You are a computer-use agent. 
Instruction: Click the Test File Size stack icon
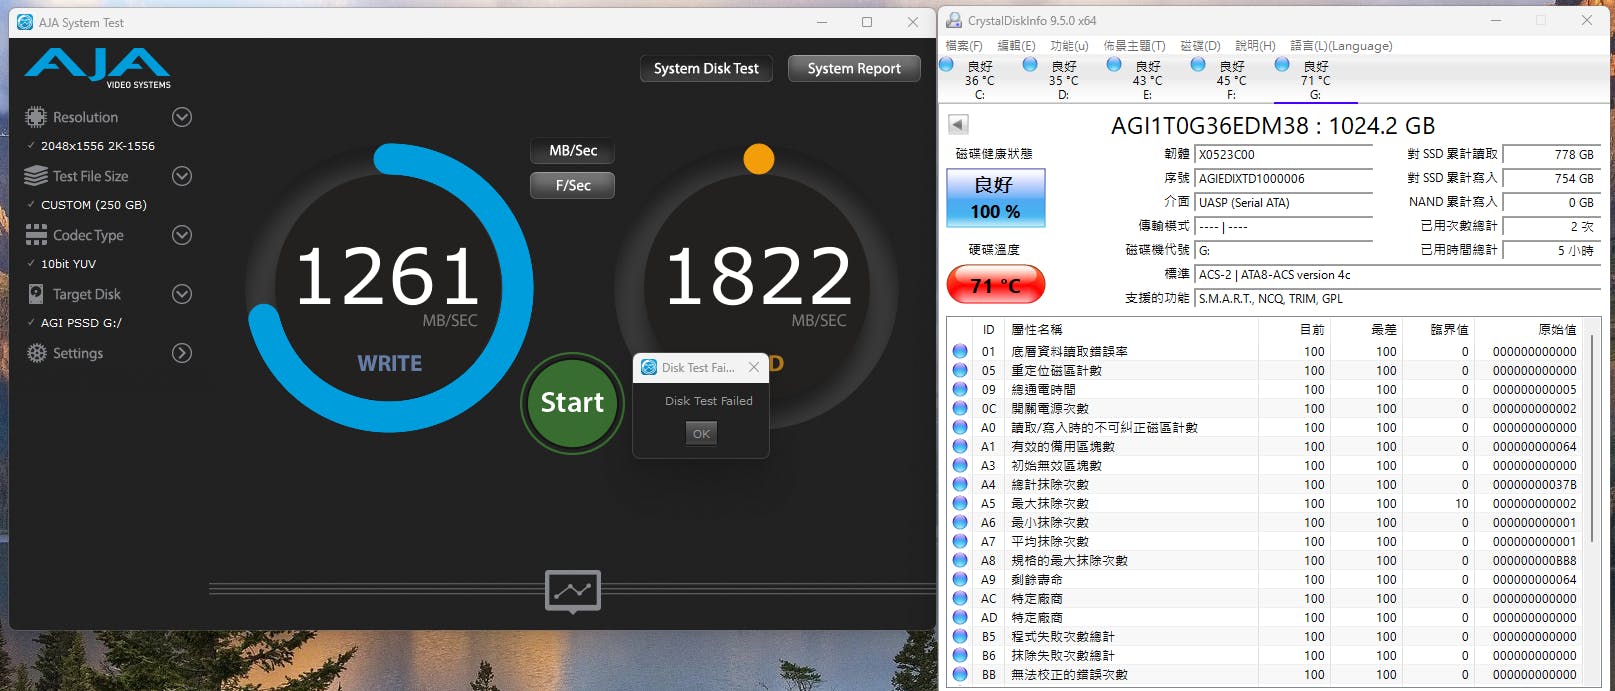coord(36,176)
